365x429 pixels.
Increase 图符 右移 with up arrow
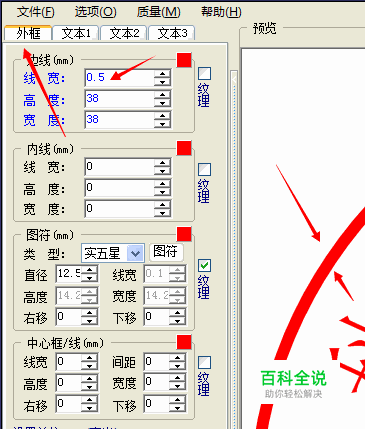click(x=89, y=312)
